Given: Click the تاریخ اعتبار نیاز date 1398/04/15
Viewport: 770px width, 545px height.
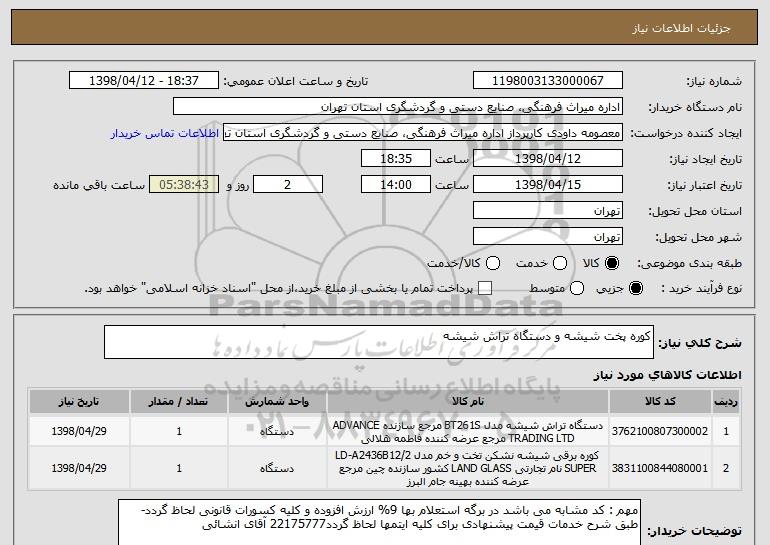Looking at the screenshot, I should (548, 185).
